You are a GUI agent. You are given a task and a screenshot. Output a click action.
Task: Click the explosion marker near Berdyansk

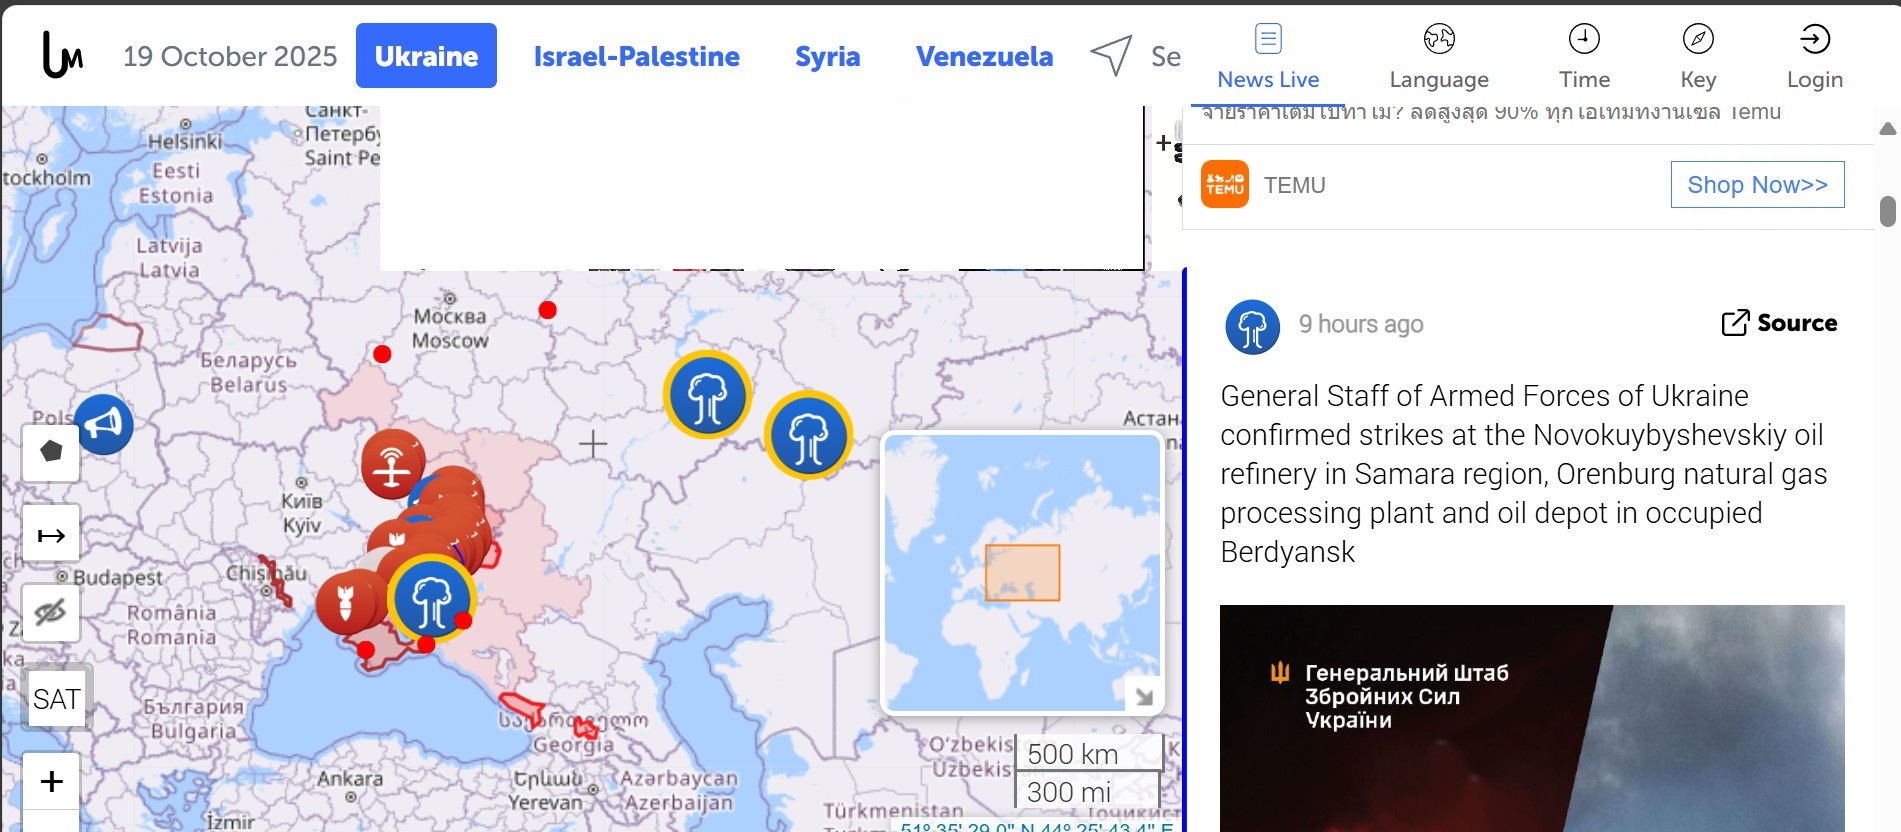click(x=431, y=598)
